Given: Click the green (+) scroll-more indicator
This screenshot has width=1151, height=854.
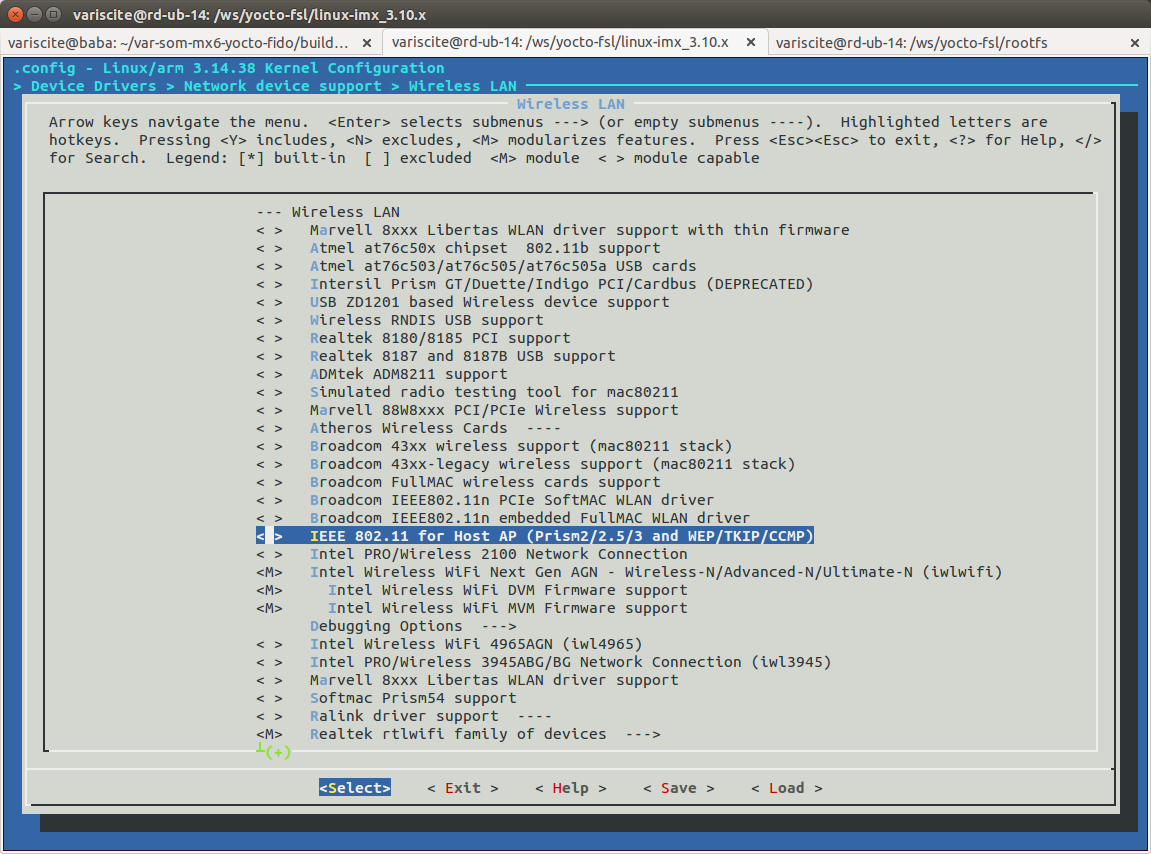Looking at the screenshot, I should coord(277,752).
